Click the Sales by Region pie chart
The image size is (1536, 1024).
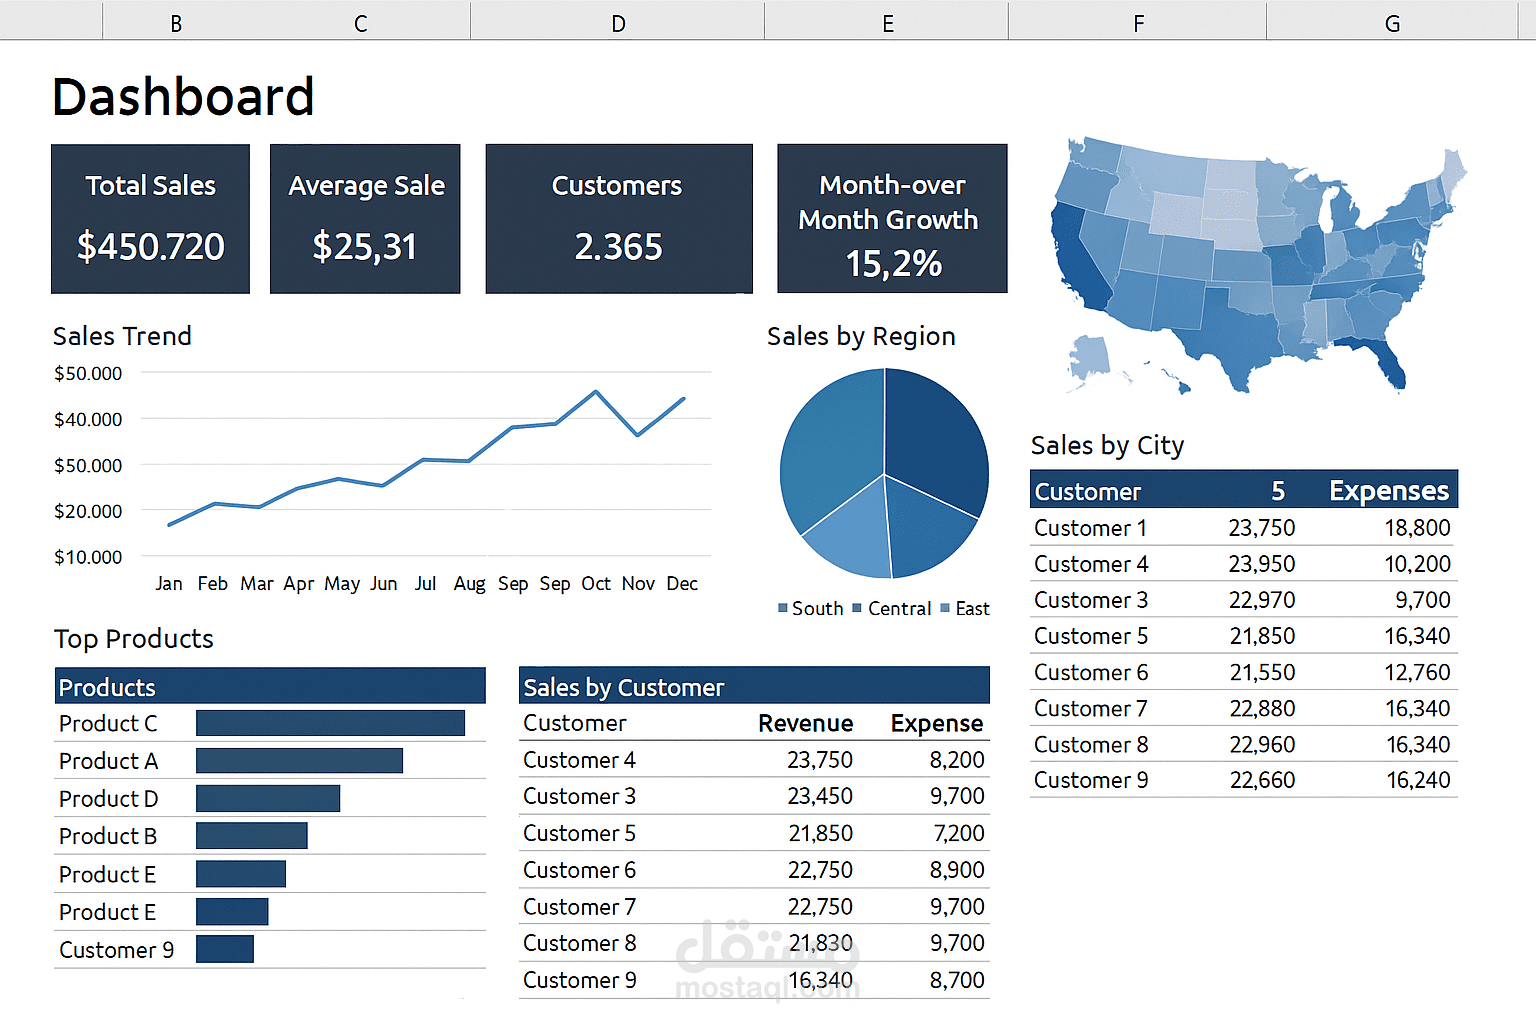coord(885,473)
